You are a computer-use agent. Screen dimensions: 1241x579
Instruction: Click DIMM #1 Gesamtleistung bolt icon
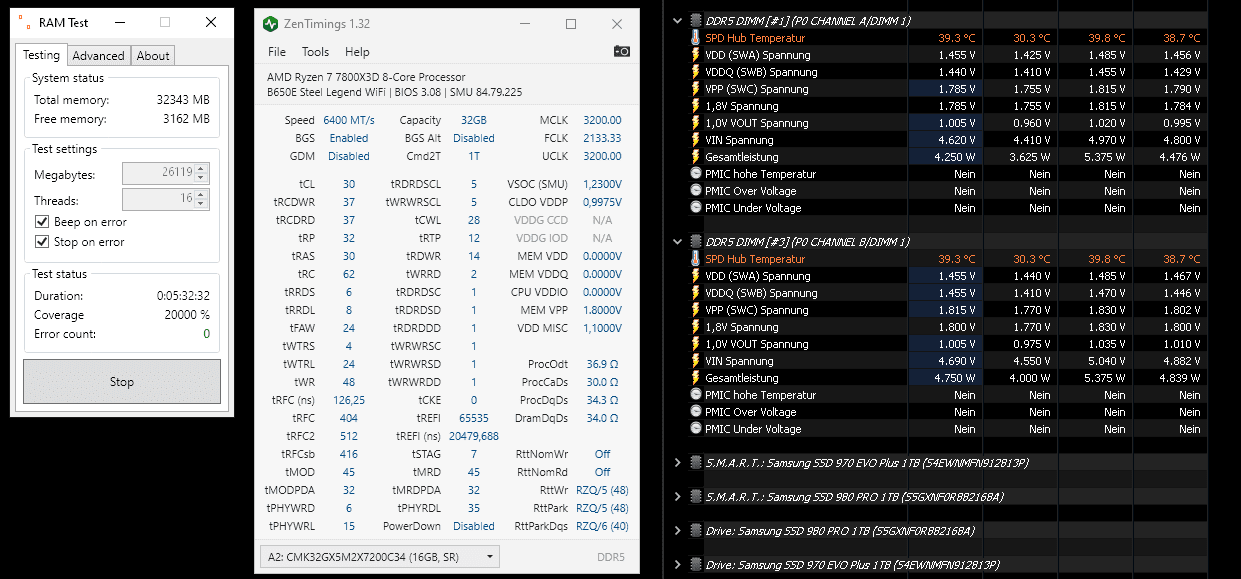click(695, 157)
